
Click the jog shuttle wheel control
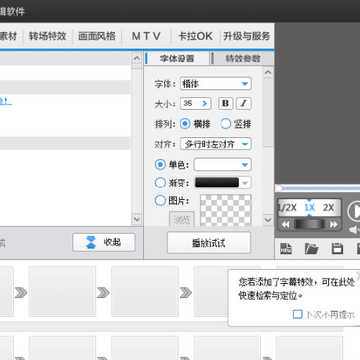coord(309,224)
